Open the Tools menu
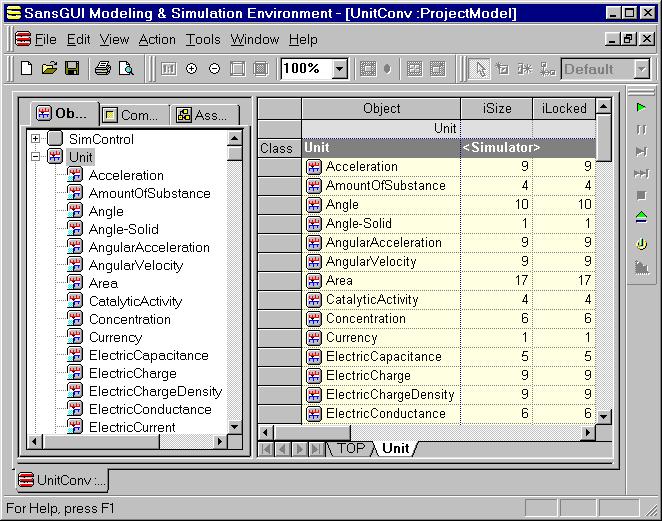Screen dimensions: 662x521 (203, 40)
